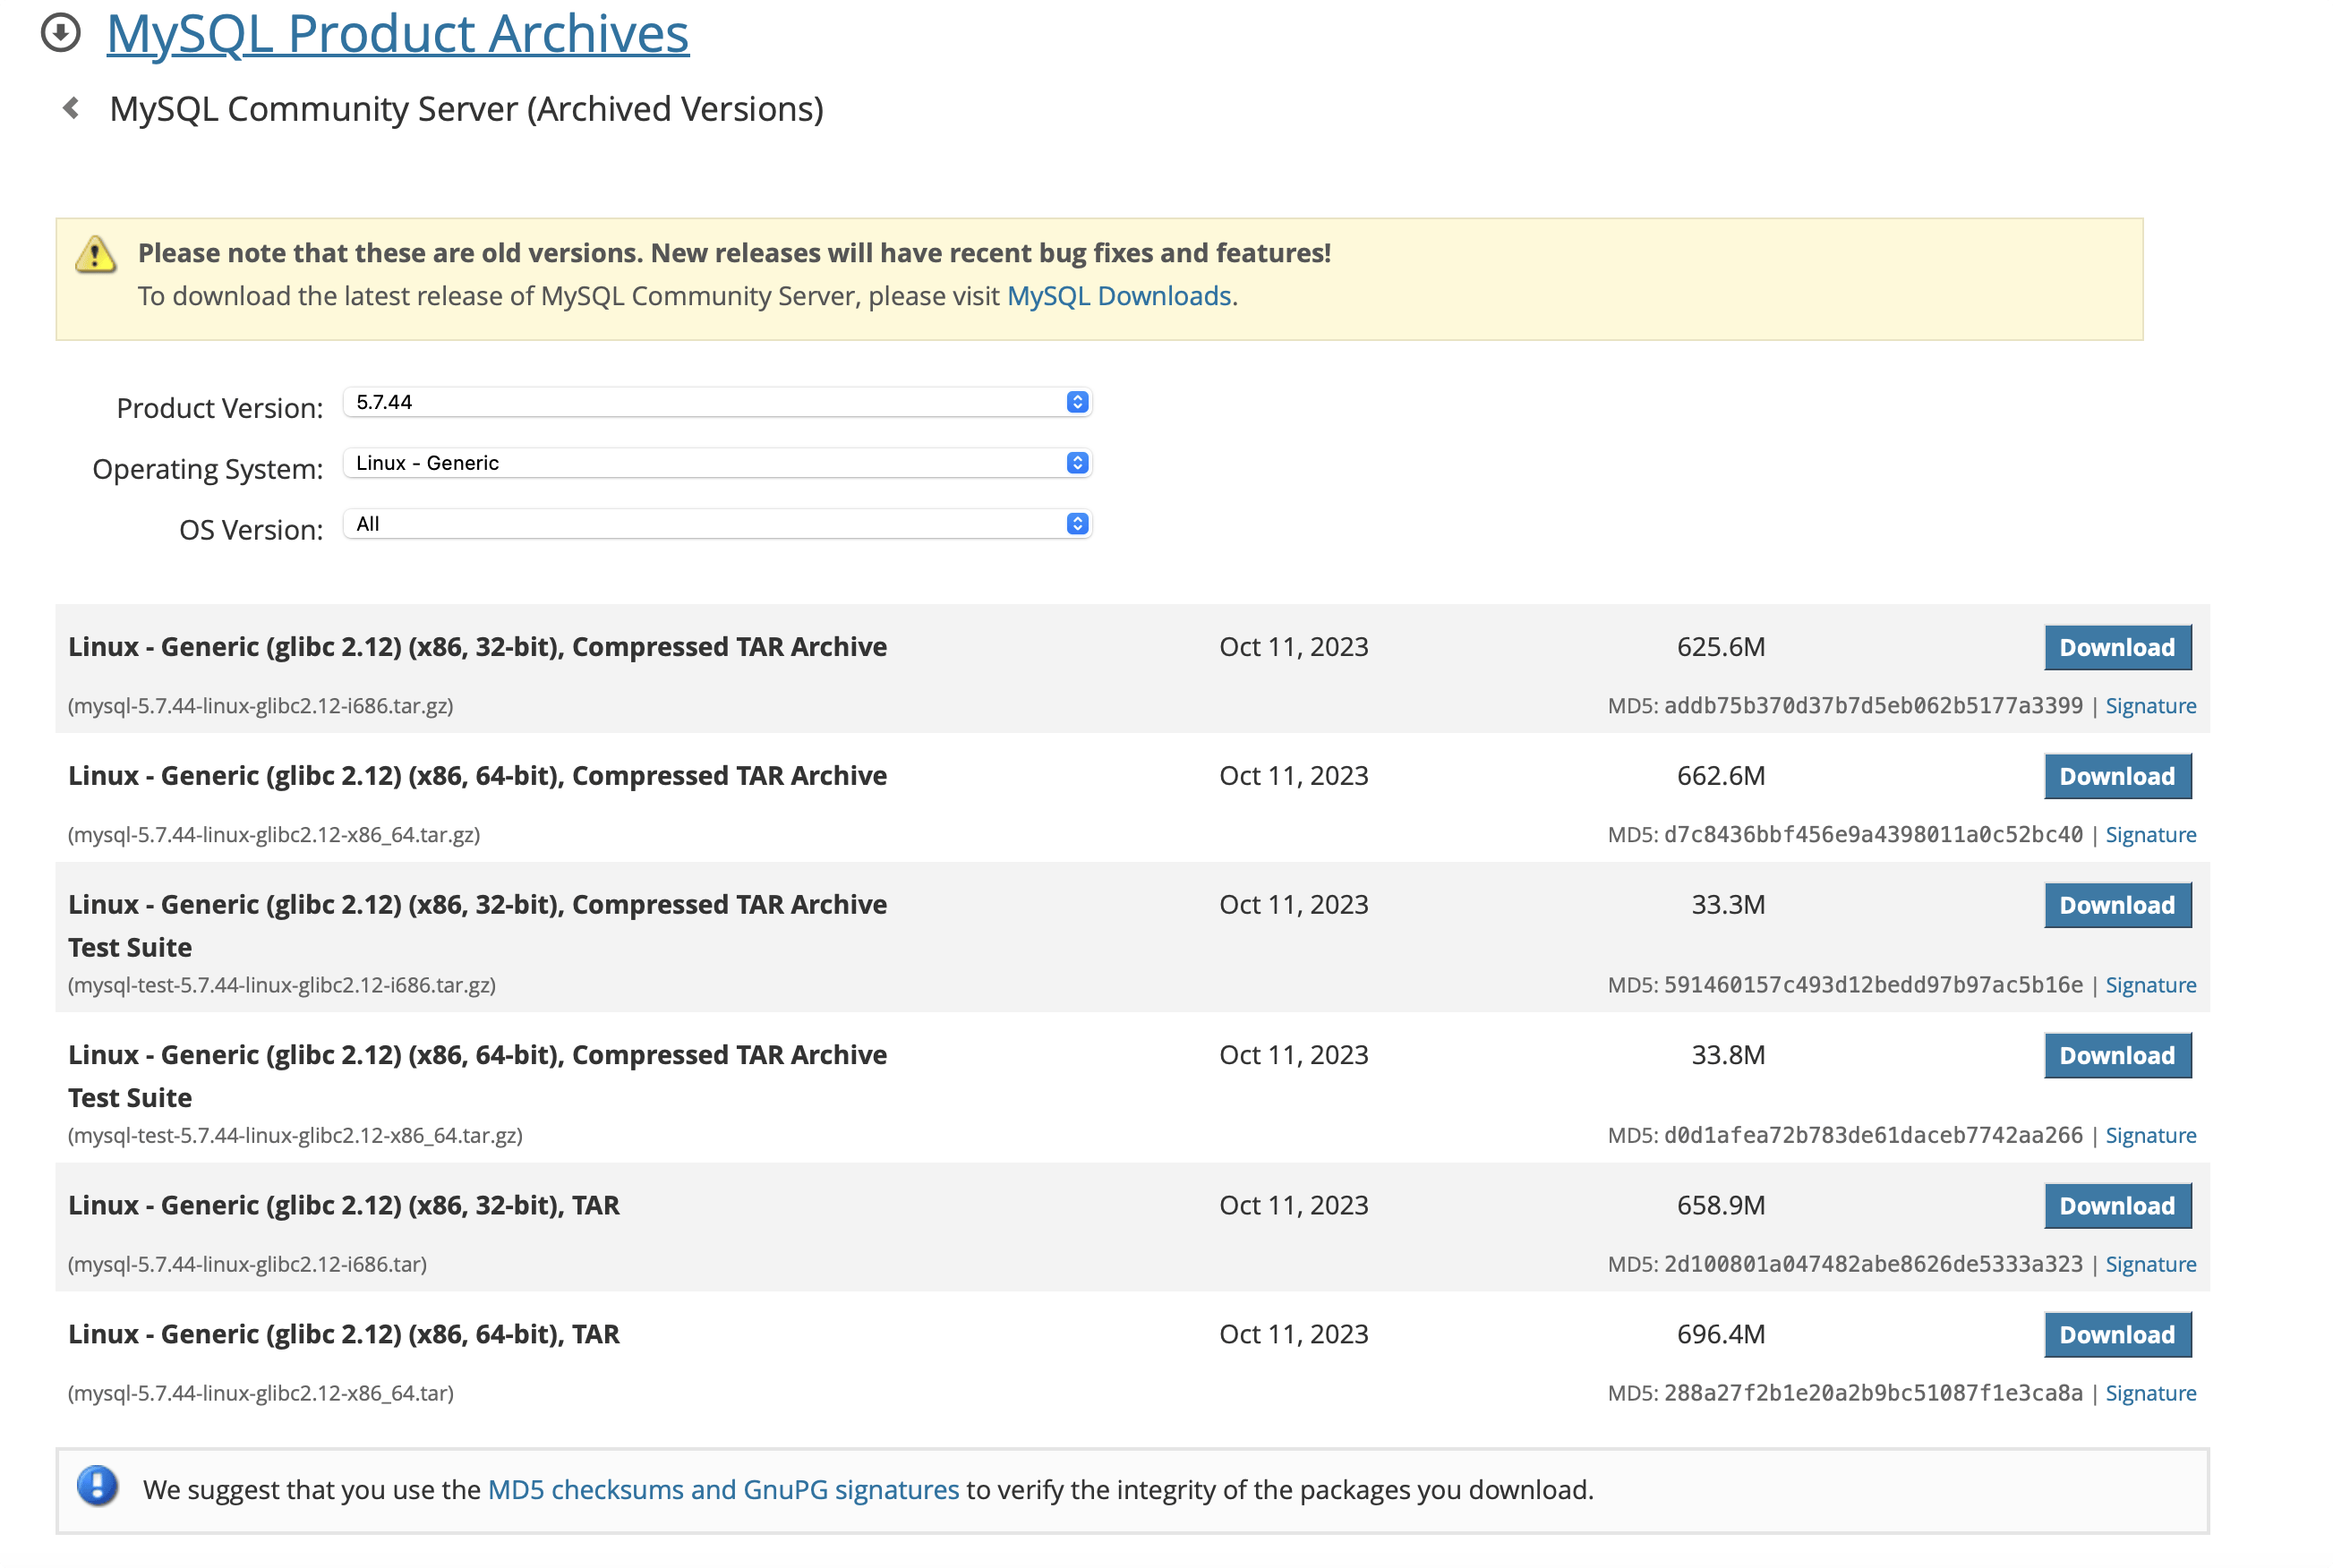This screenshot has height=1568, width=2333.
Task: Click MD5 hash d0d1afea72b783de61daceb7742aa266
Action: [1873, 1136]
